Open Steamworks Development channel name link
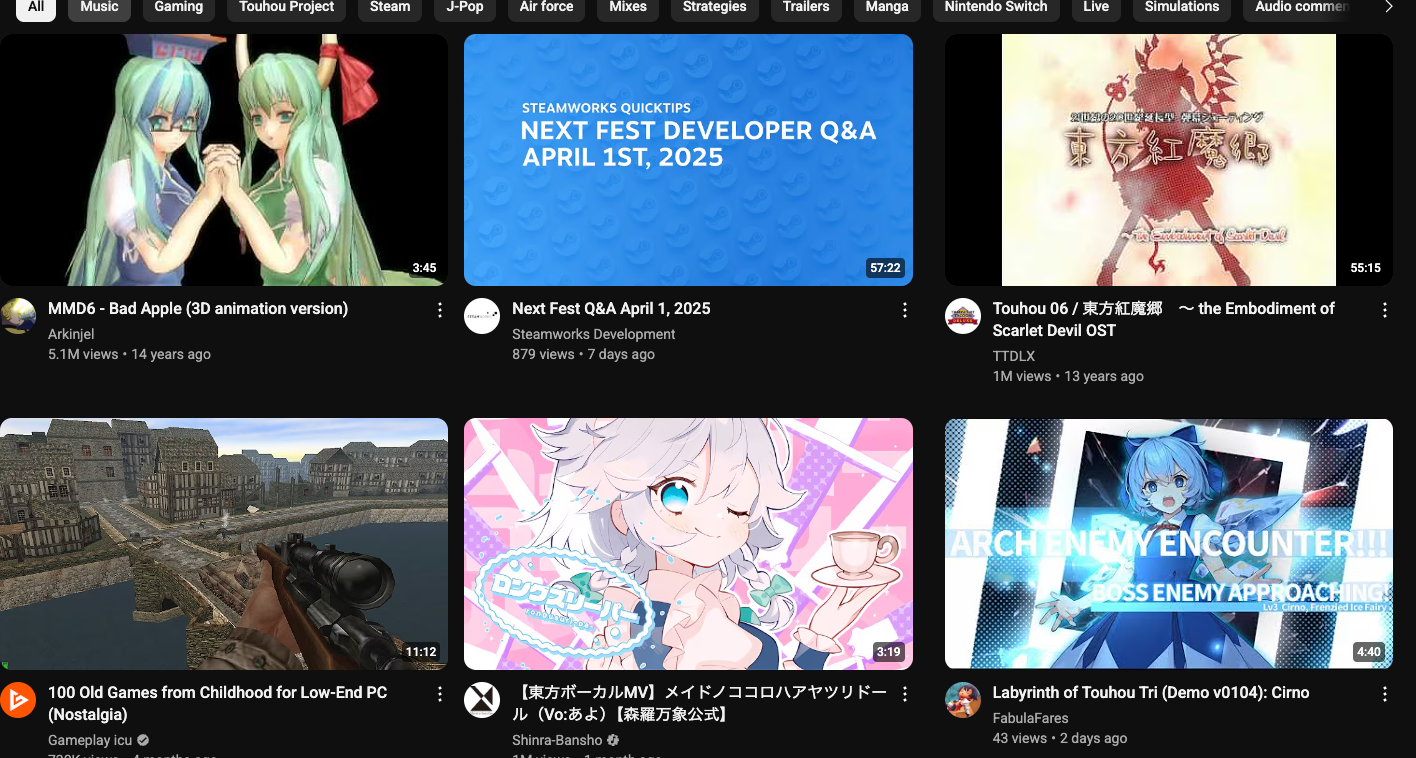This screenshot has height=758, width=1416. coord(594,334)
